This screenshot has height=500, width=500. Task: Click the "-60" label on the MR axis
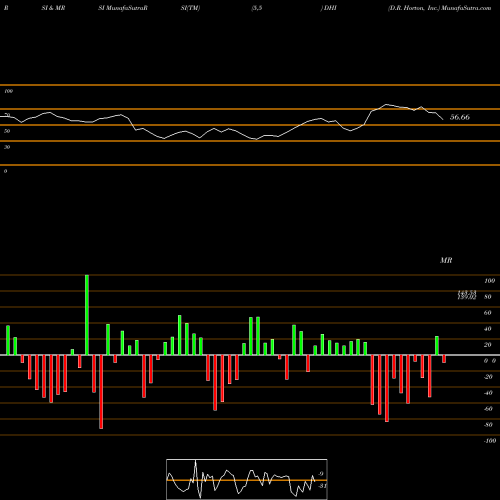click(488, 409)
